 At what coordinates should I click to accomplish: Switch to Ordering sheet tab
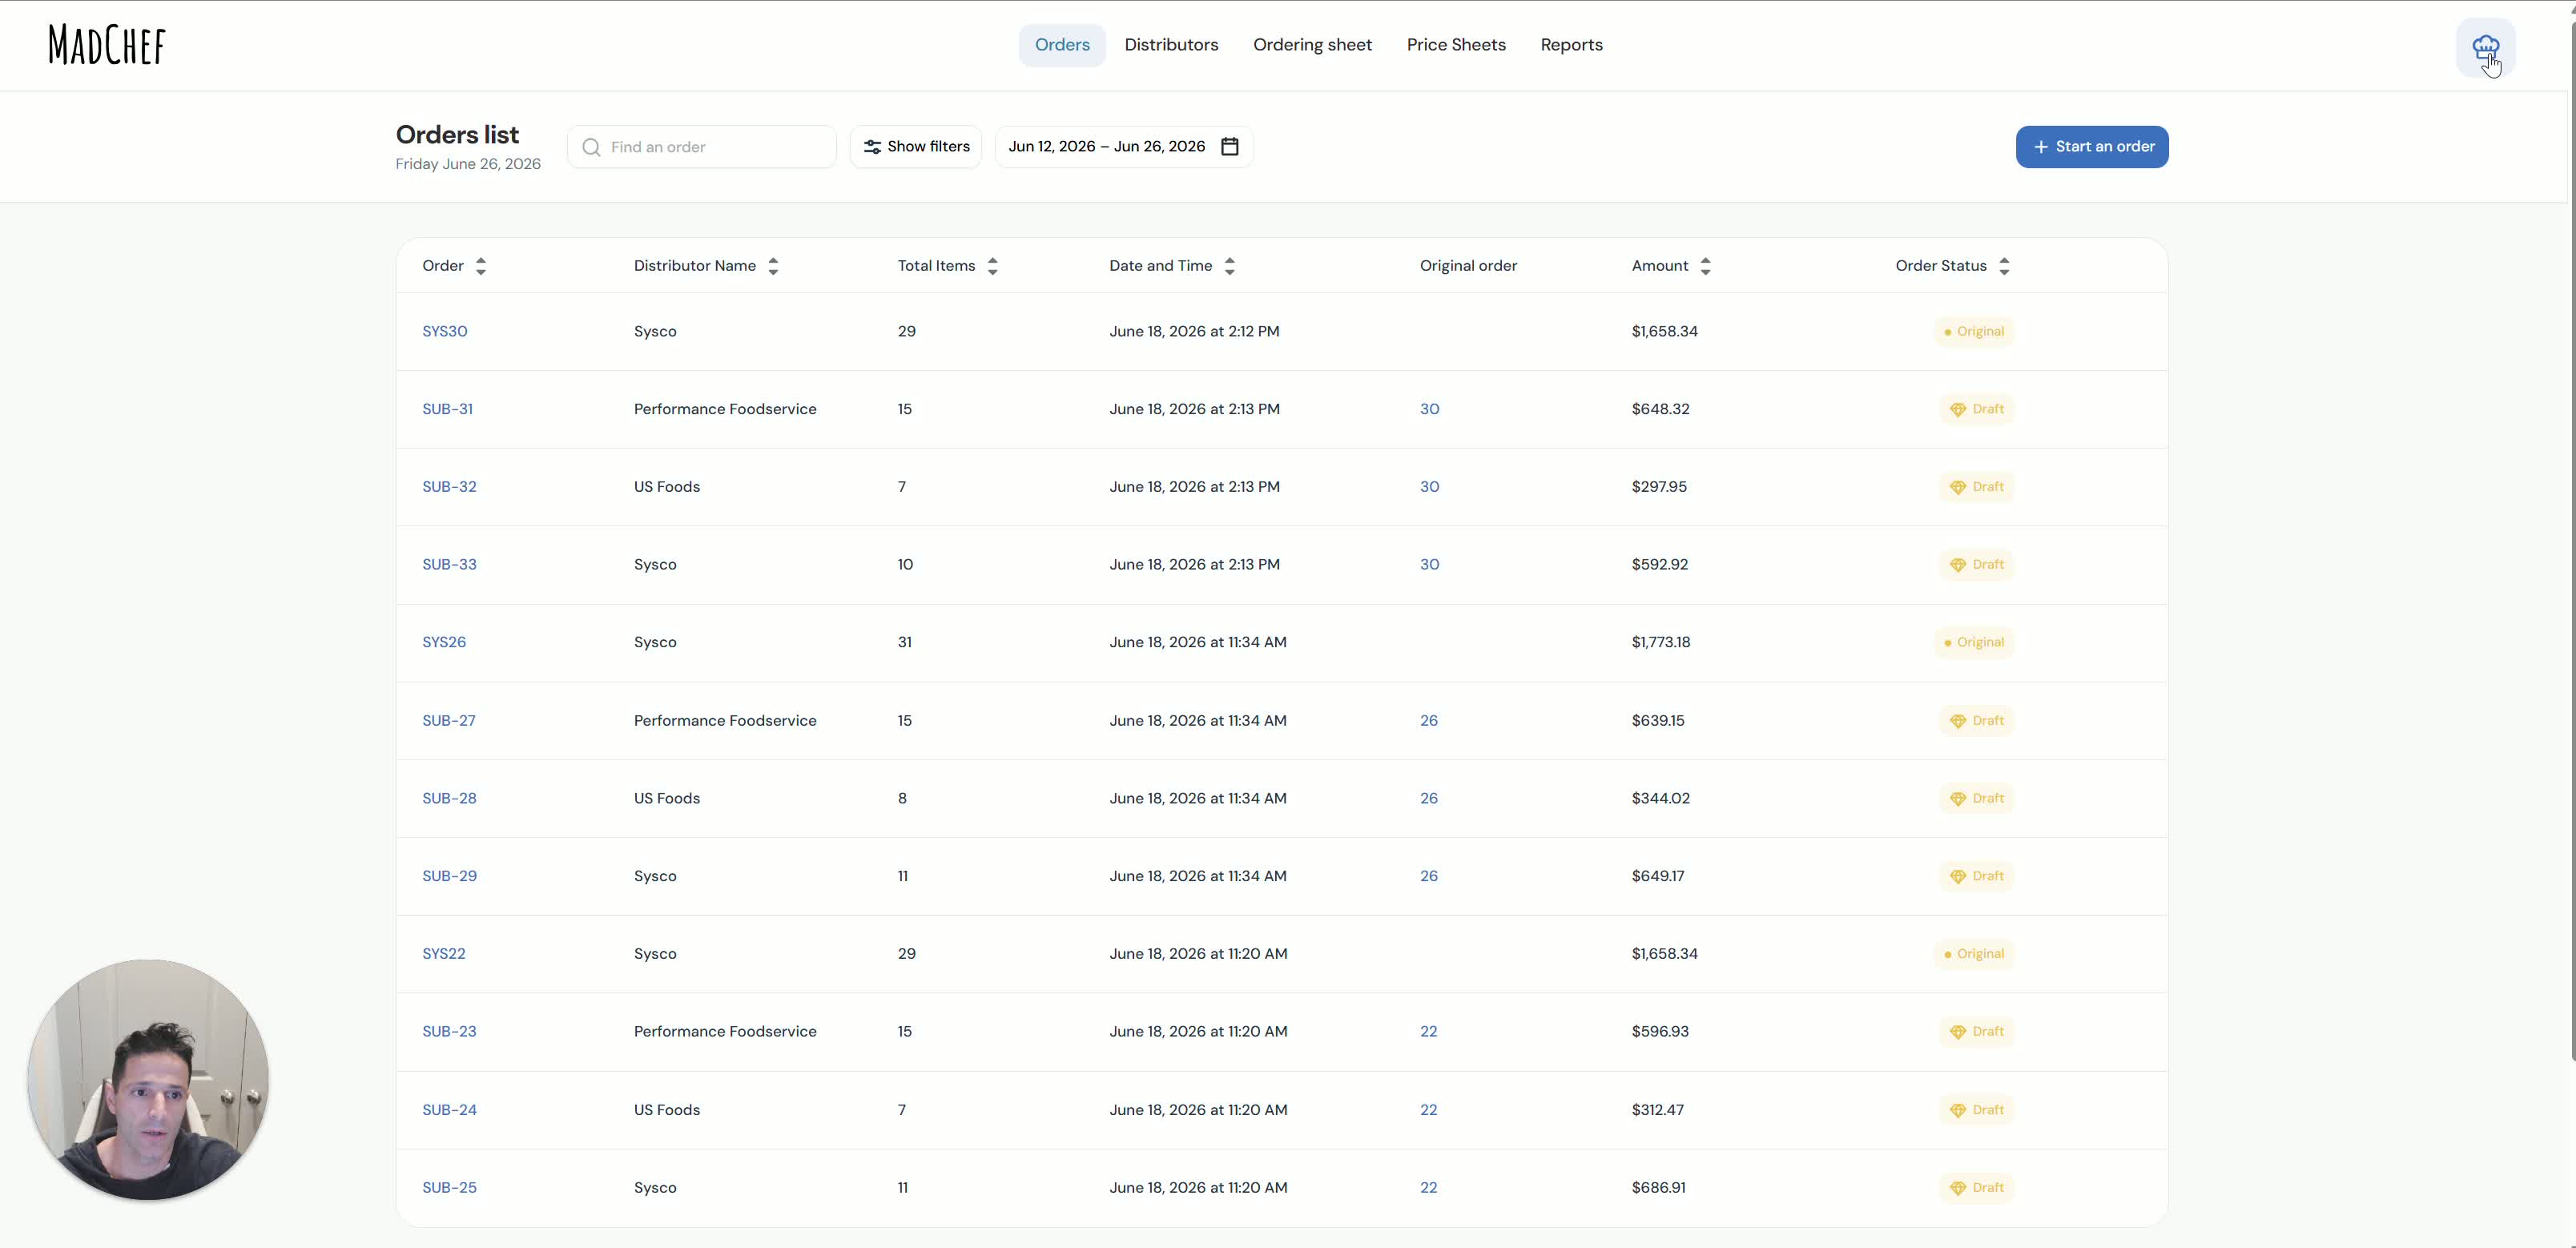point(1312,45)
